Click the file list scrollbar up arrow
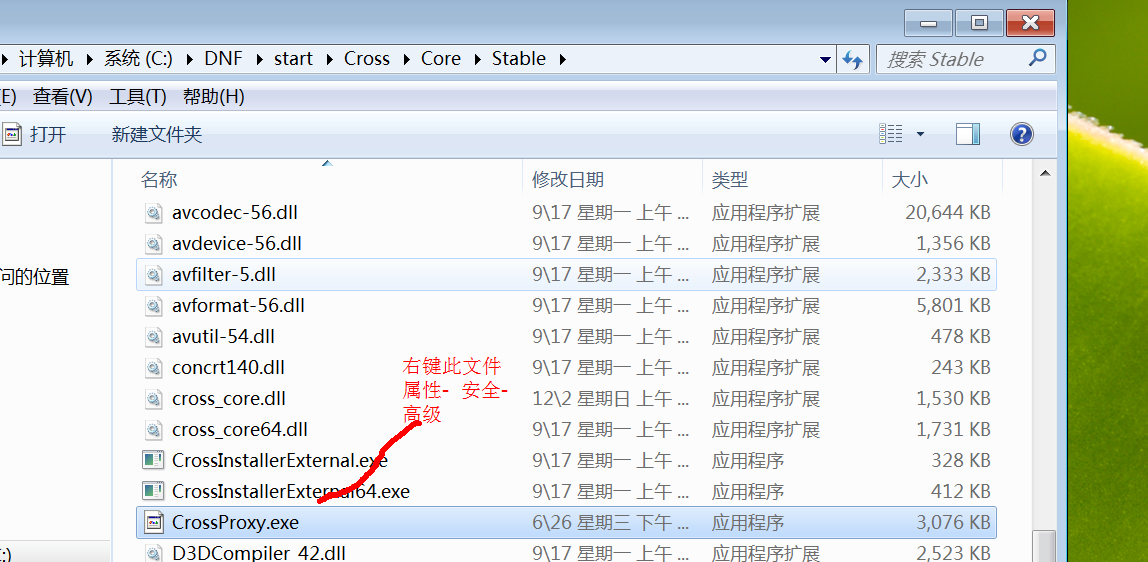The height and width of the screenshot is (562, 1148). [x=1045, y=173]
